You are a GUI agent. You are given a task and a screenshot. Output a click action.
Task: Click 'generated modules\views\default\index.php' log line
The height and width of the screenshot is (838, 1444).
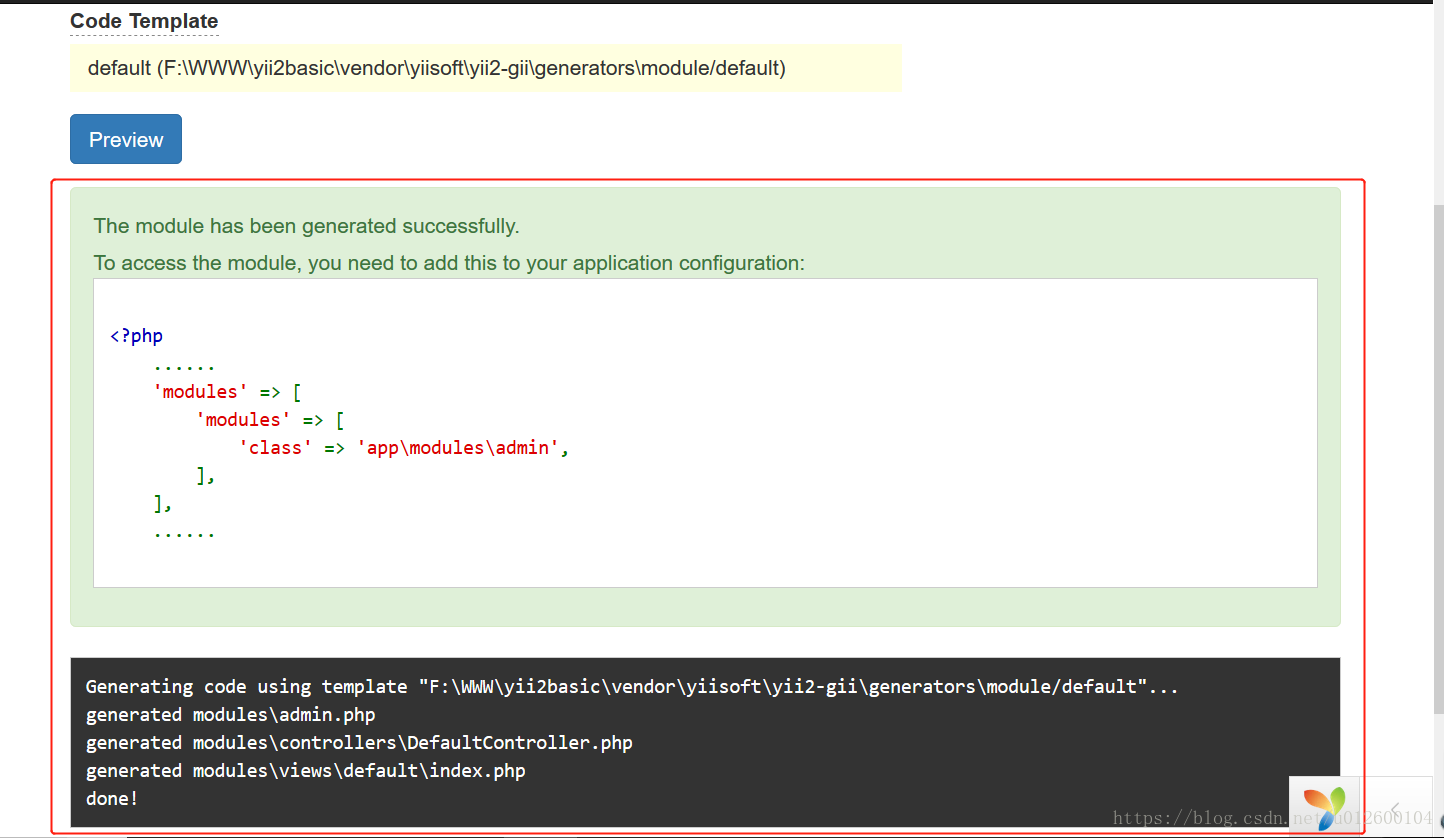(x=306, y=771)
